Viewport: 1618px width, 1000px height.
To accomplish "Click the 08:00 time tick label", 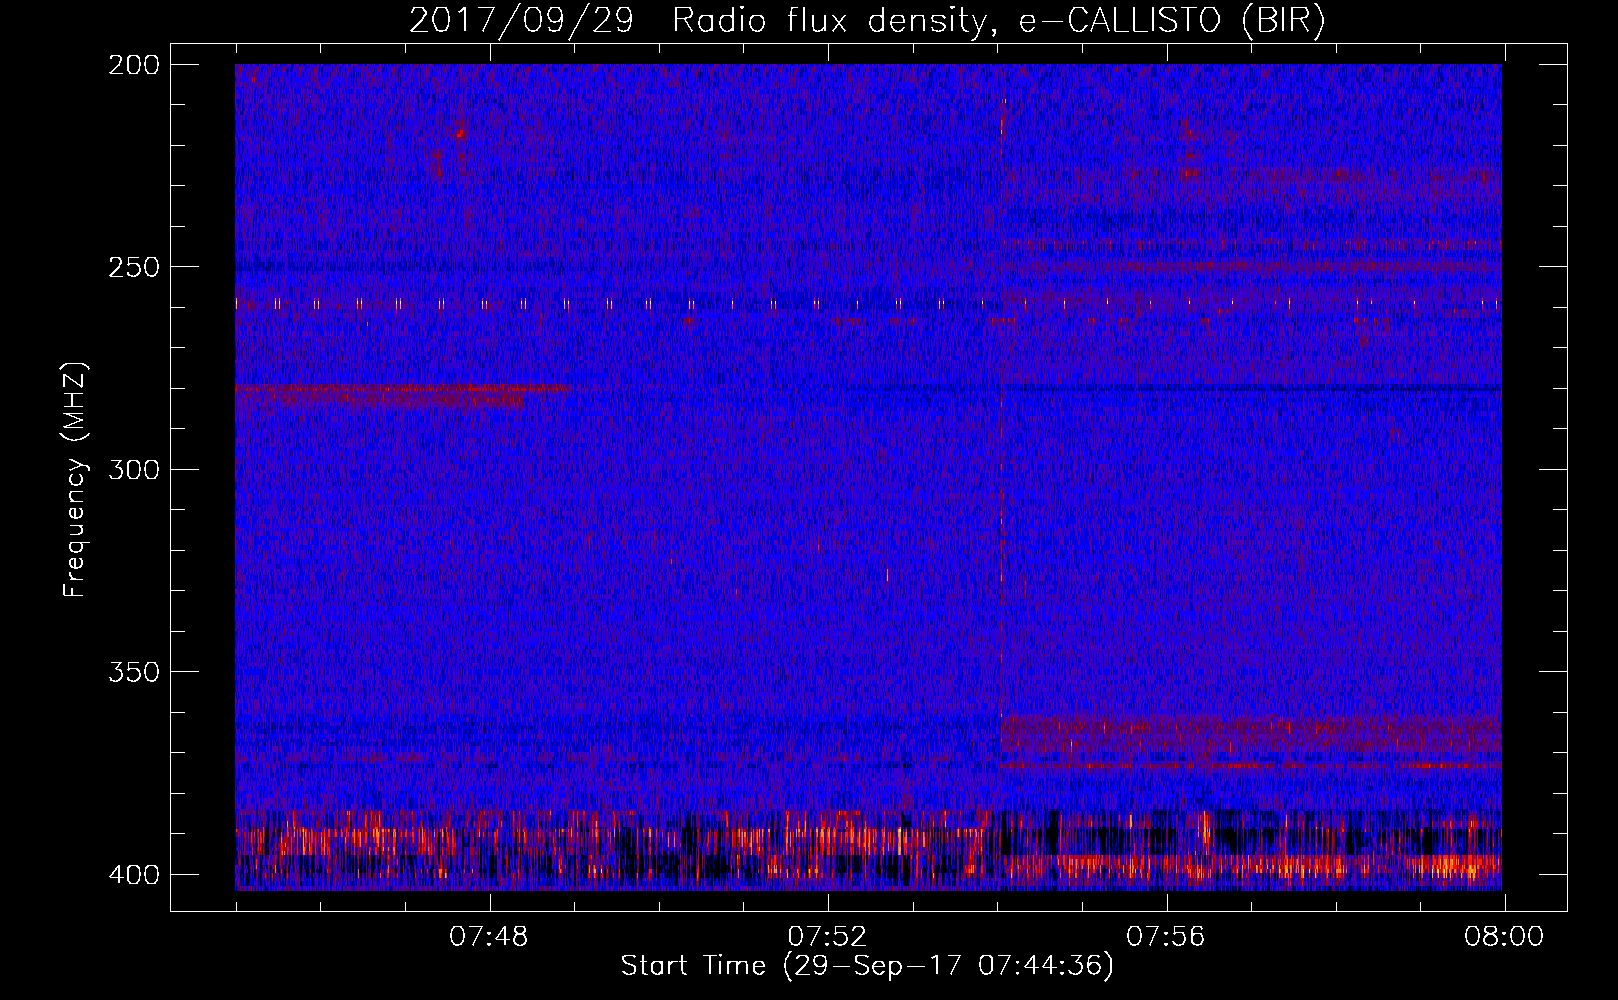I will tap(1504, 937).
